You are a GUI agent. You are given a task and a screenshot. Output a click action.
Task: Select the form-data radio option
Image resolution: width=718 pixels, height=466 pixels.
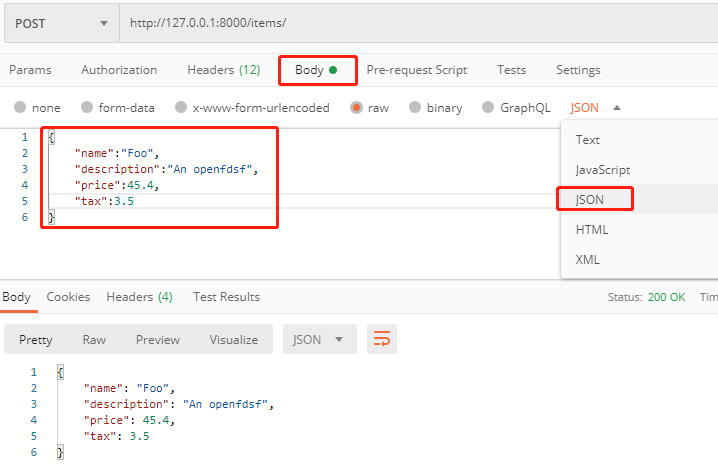87,108
